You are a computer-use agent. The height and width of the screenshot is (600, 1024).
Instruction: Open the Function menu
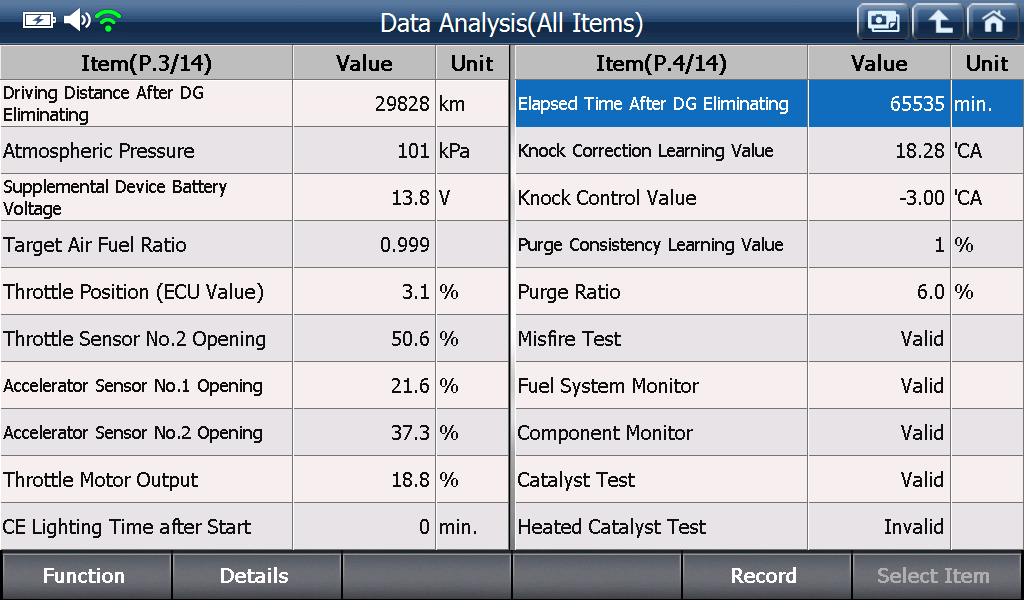(x=86, y=576)
